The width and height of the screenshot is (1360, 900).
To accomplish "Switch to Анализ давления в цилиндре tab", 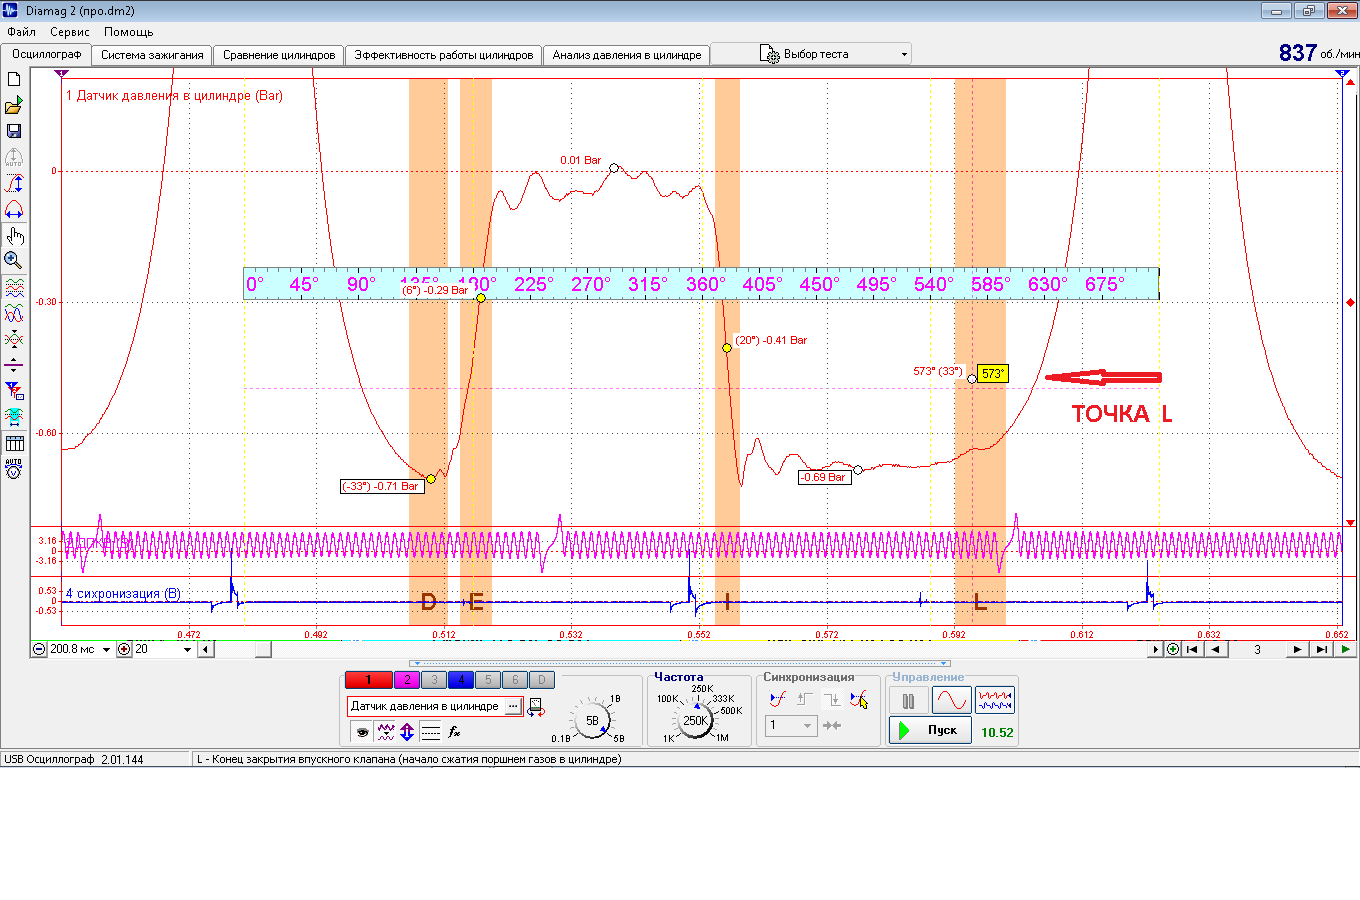I will [627, 55].
